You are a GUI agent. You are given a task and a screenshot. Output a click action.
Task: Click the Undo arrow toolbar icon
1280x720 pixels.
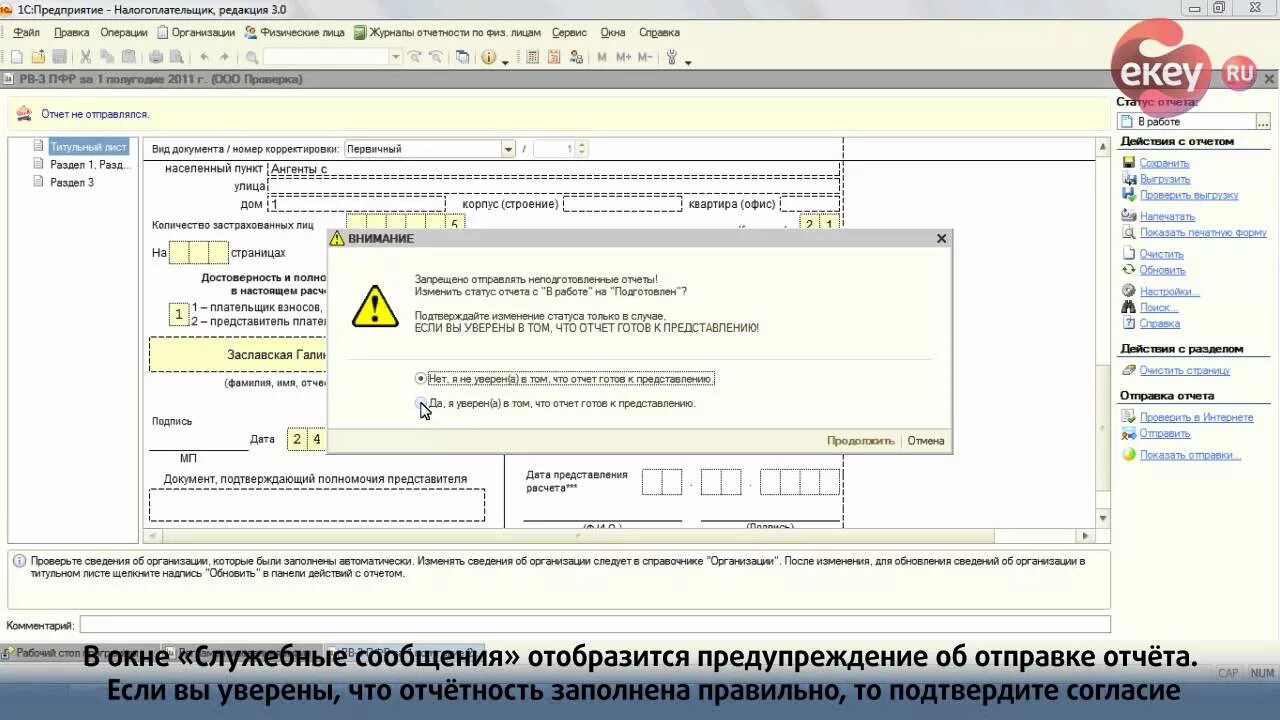204,57
